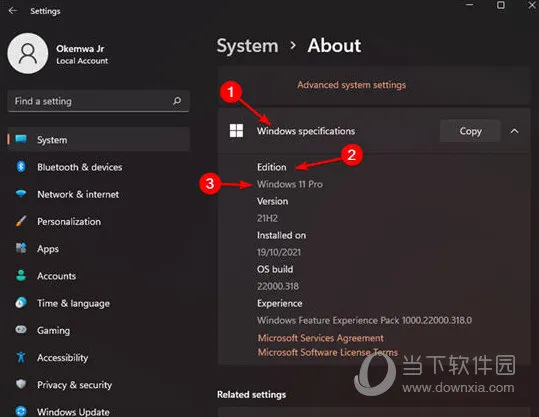The width and height of the screenshot is (539, 417).
Task: Select the Gaming controller icon
Action: pyautogui.click(x=21, y=330)
